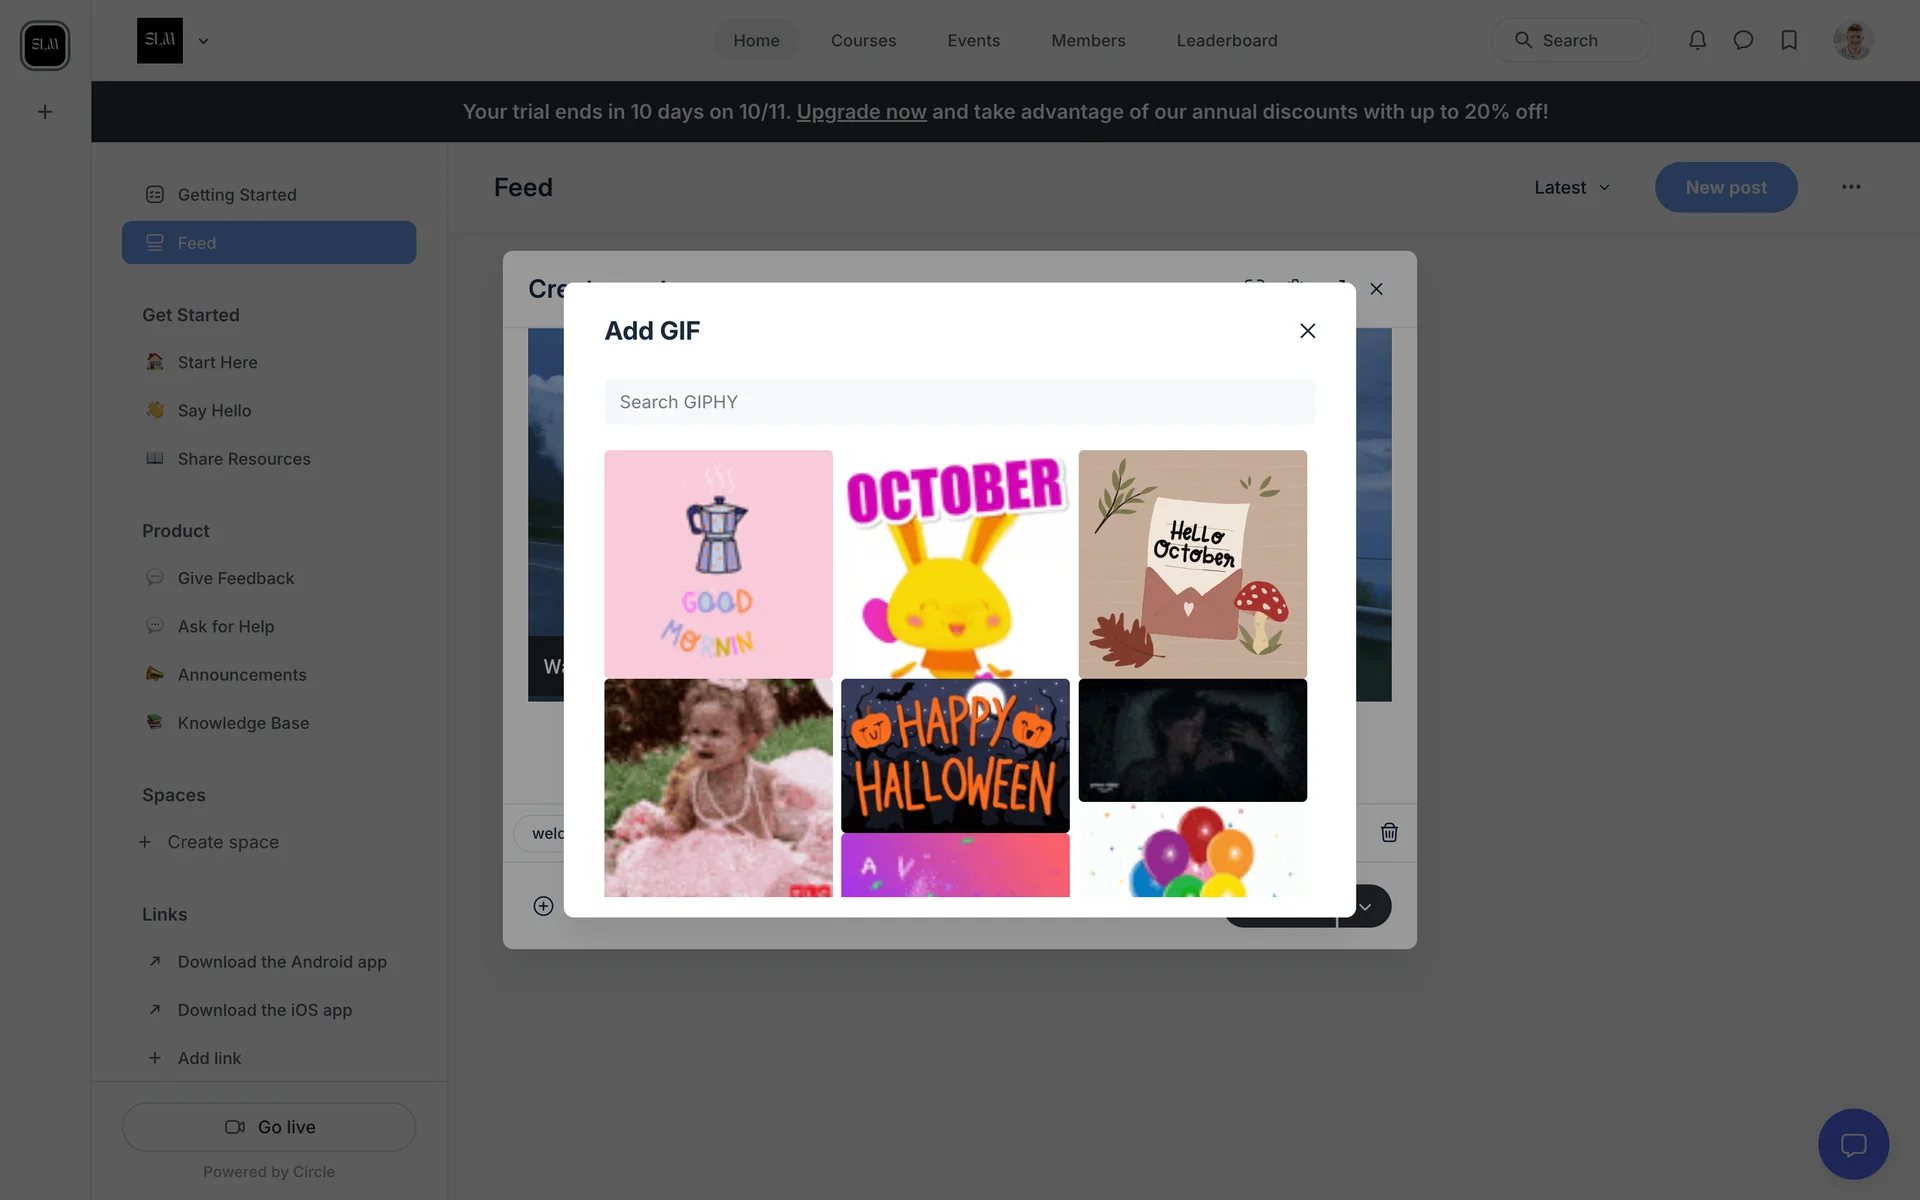Go to the Courses tab
Screen dimensions: 1920x1200
click(863, 40)
